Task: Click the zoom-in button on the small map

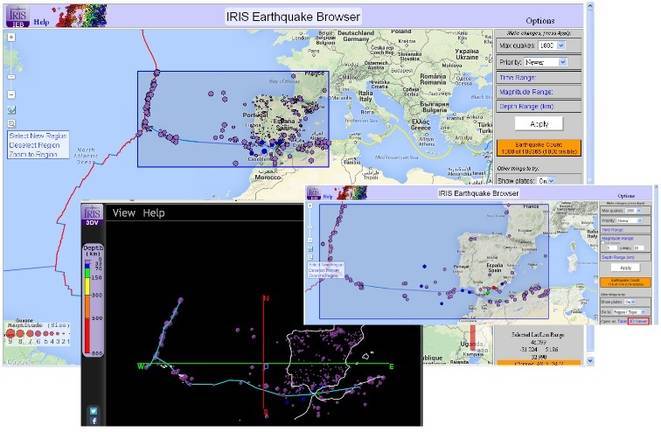Action: coord(310,206)
